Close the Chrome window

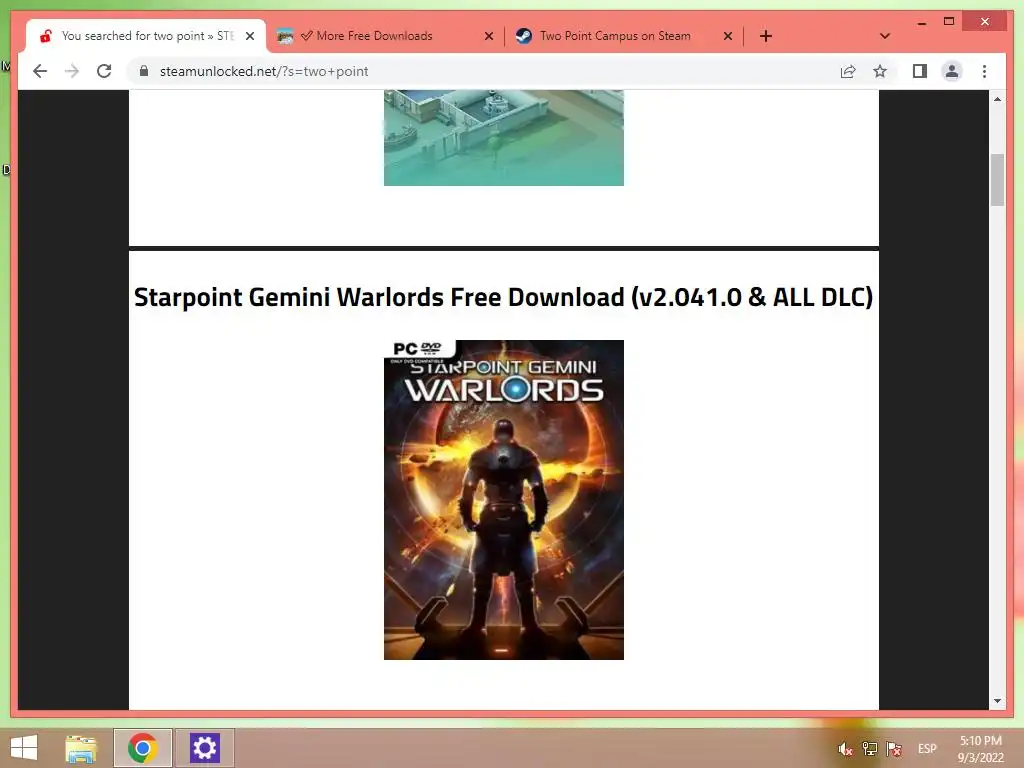point(985,22)
